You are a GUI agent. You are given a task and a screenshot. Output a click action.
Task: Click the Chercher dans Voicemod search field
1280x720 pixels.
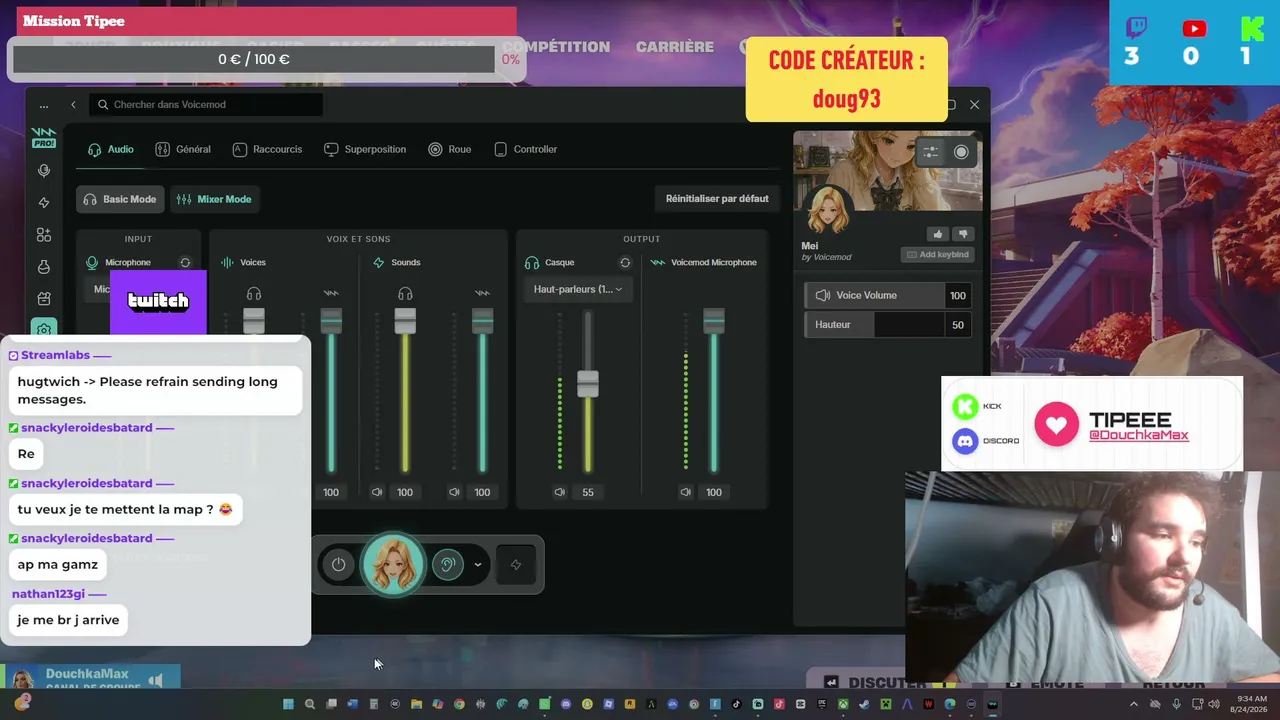pyautogui.click(x=206, y=105)
